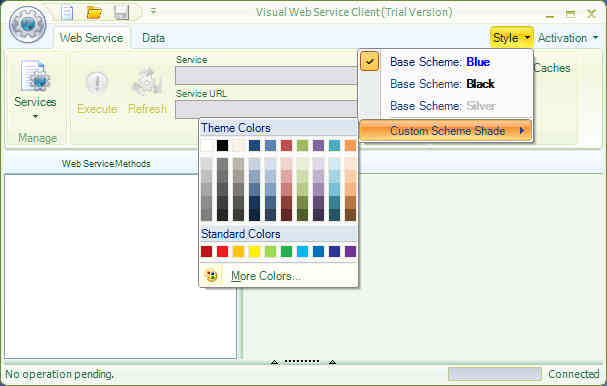The image size is (607, 386).
Task: Pick the aqua theme color swatch
Action: [x=334, y=146]
